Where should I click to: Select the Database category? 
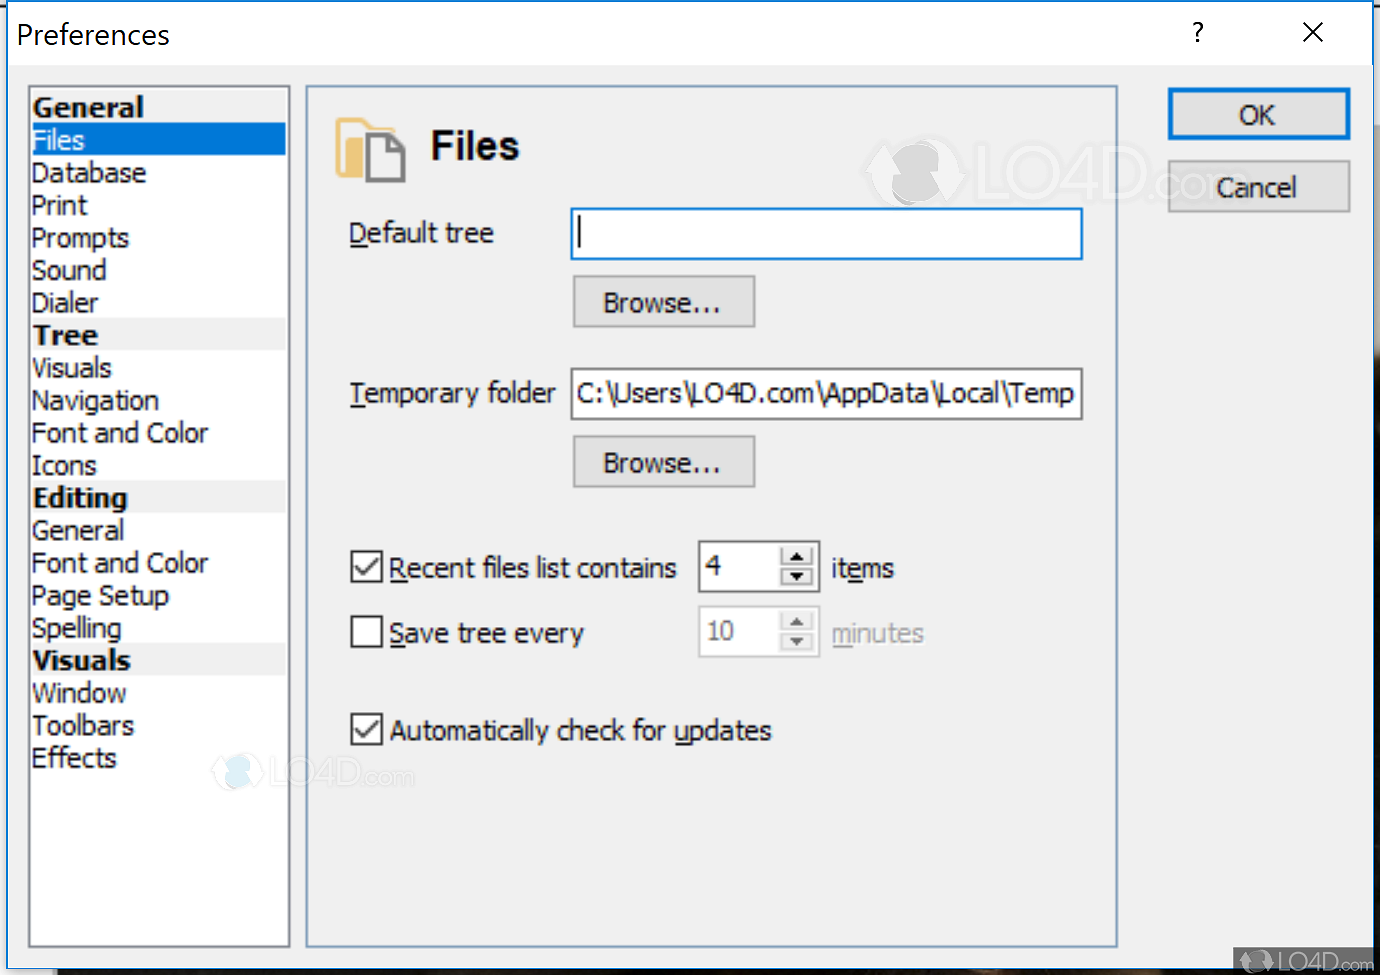coord(89,172)
